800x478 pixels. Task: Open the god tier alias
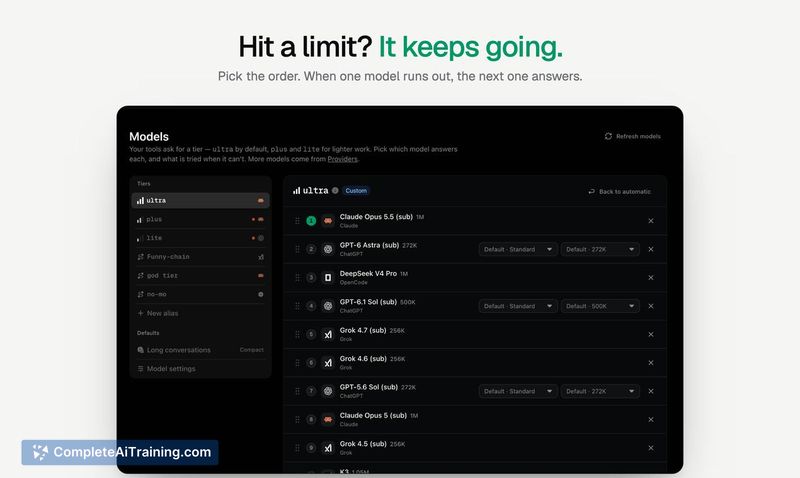(201, 275)
